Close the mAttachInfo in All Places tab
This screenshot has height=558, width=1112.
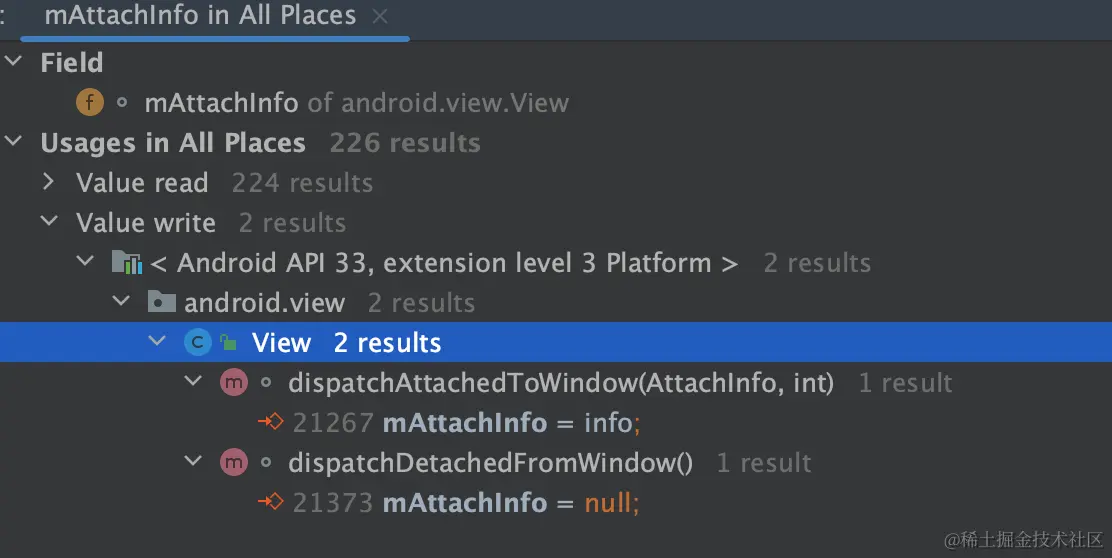379,17
